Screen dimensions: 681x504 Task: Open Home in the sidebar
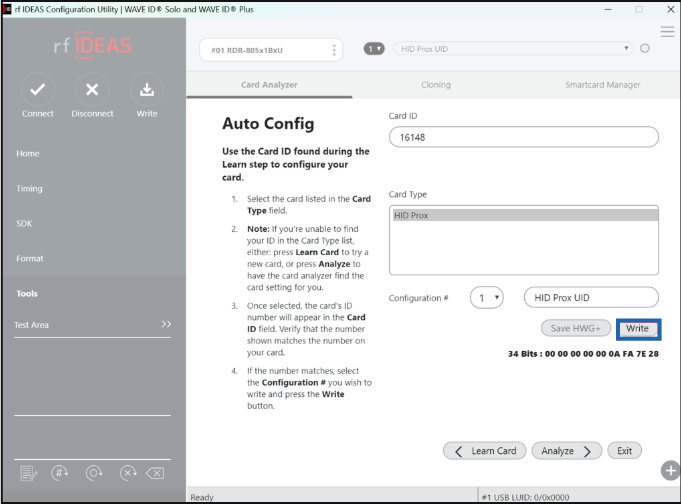tap(28, 153)
